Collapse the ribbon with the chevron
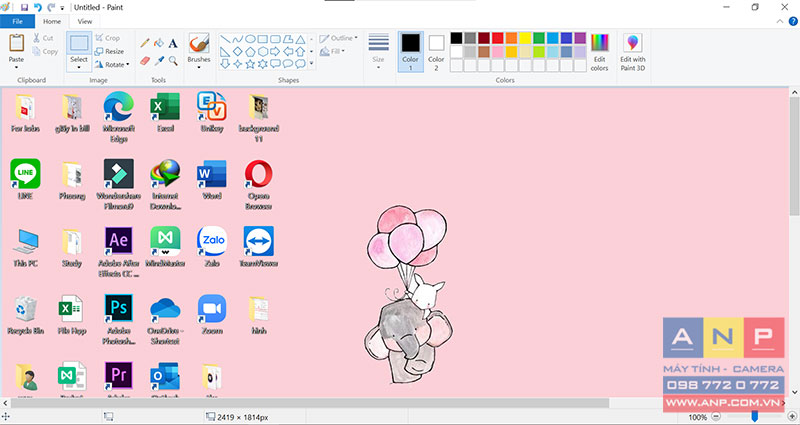 [780, 21]
